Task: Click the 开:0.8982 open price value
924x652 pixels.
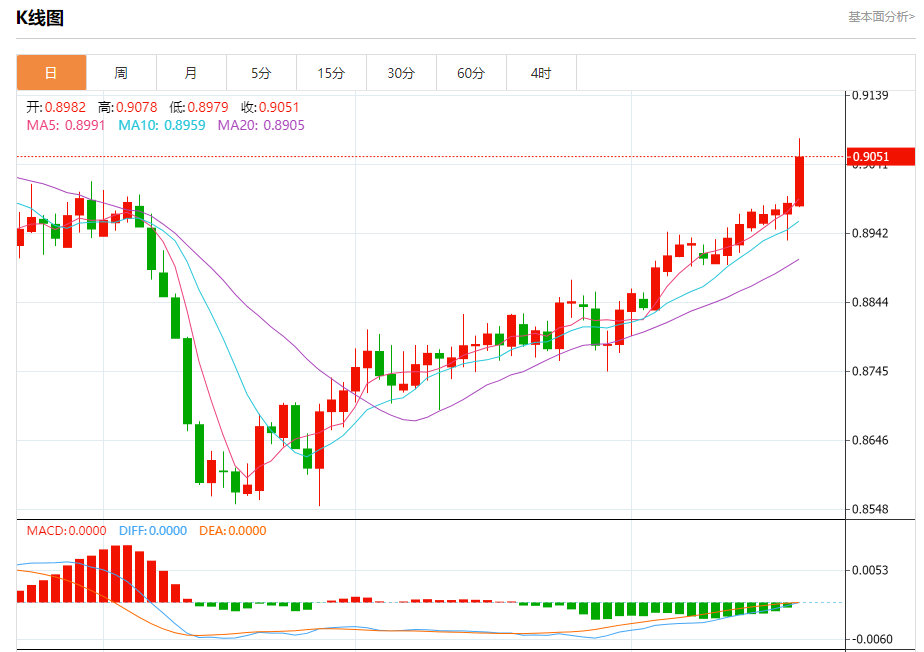Action: [x=56, y=107]
